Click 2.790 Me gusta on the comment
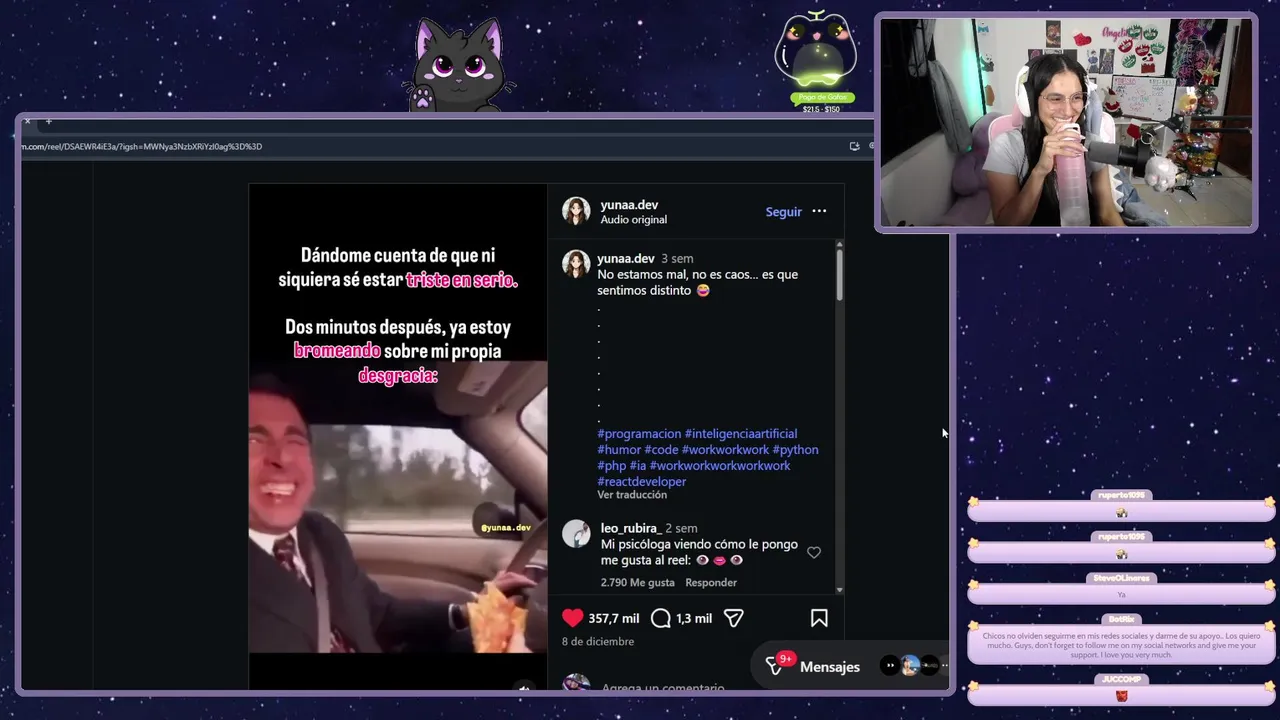 [x=638, y=582]
